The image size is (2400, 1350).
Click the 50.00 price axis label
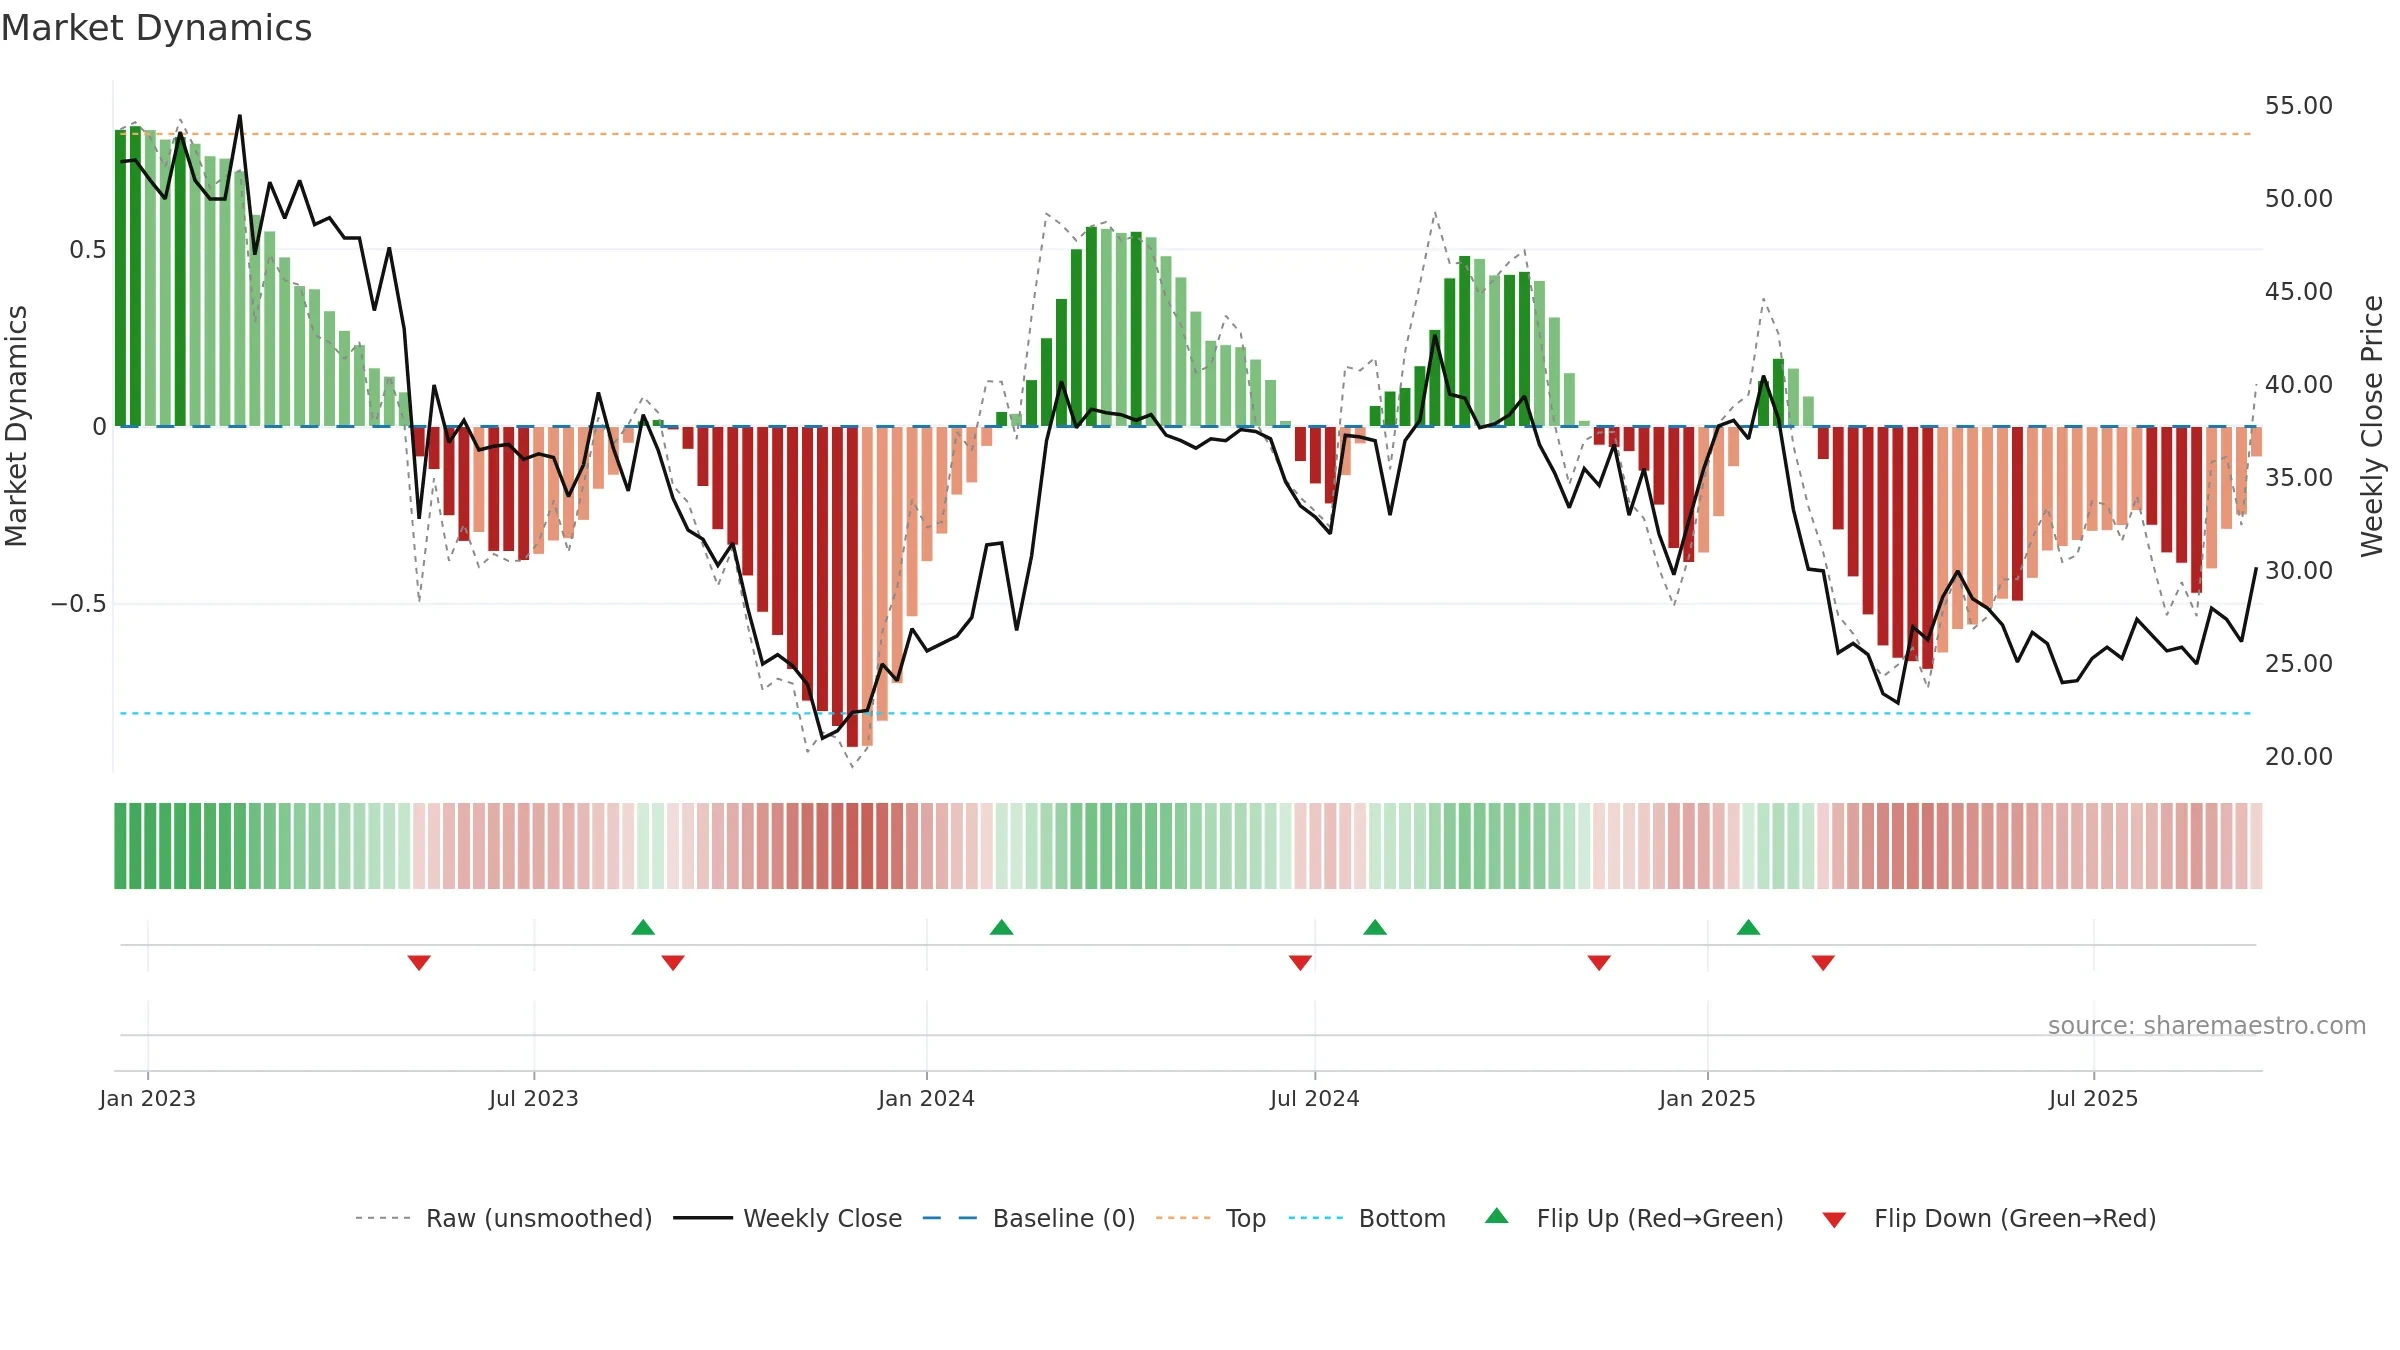2298,198
